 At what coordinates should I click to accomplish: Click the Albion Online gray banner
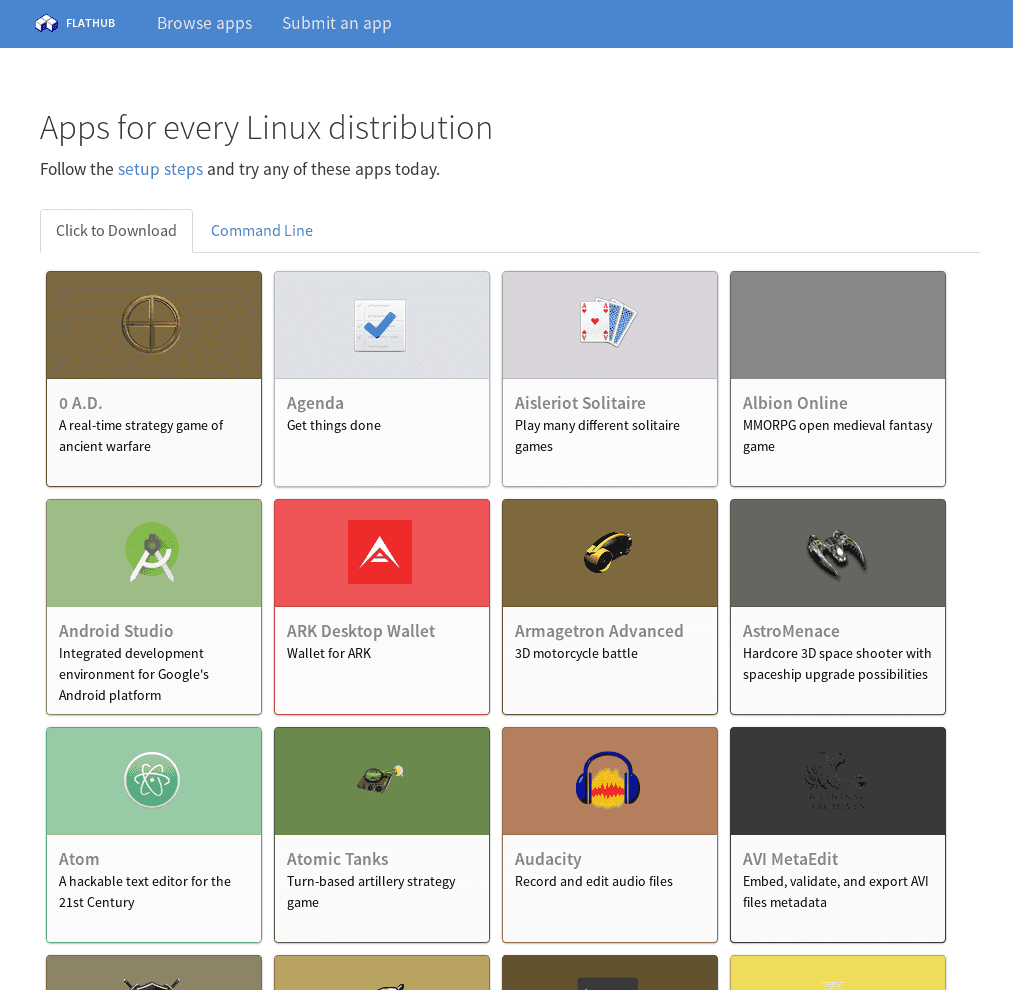[x=838, y=325]
